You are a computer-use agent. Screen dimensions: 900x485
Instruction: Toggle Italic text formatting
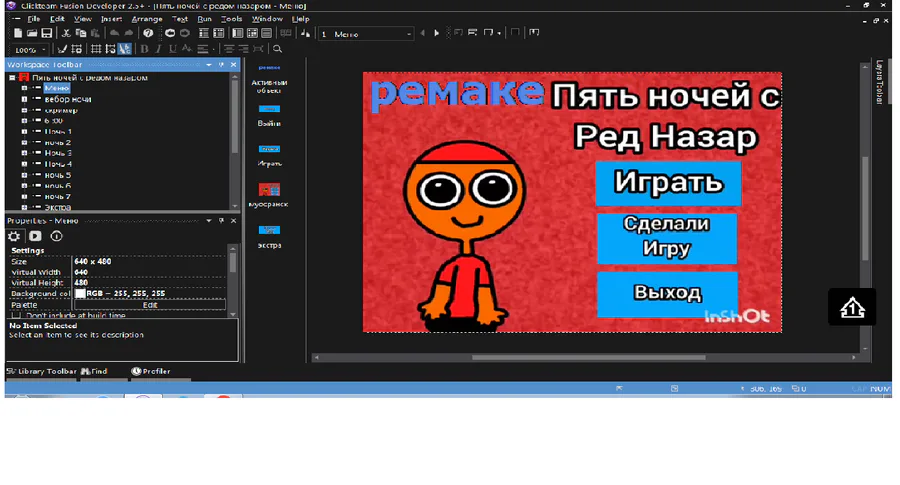click(x=158, y=49)
